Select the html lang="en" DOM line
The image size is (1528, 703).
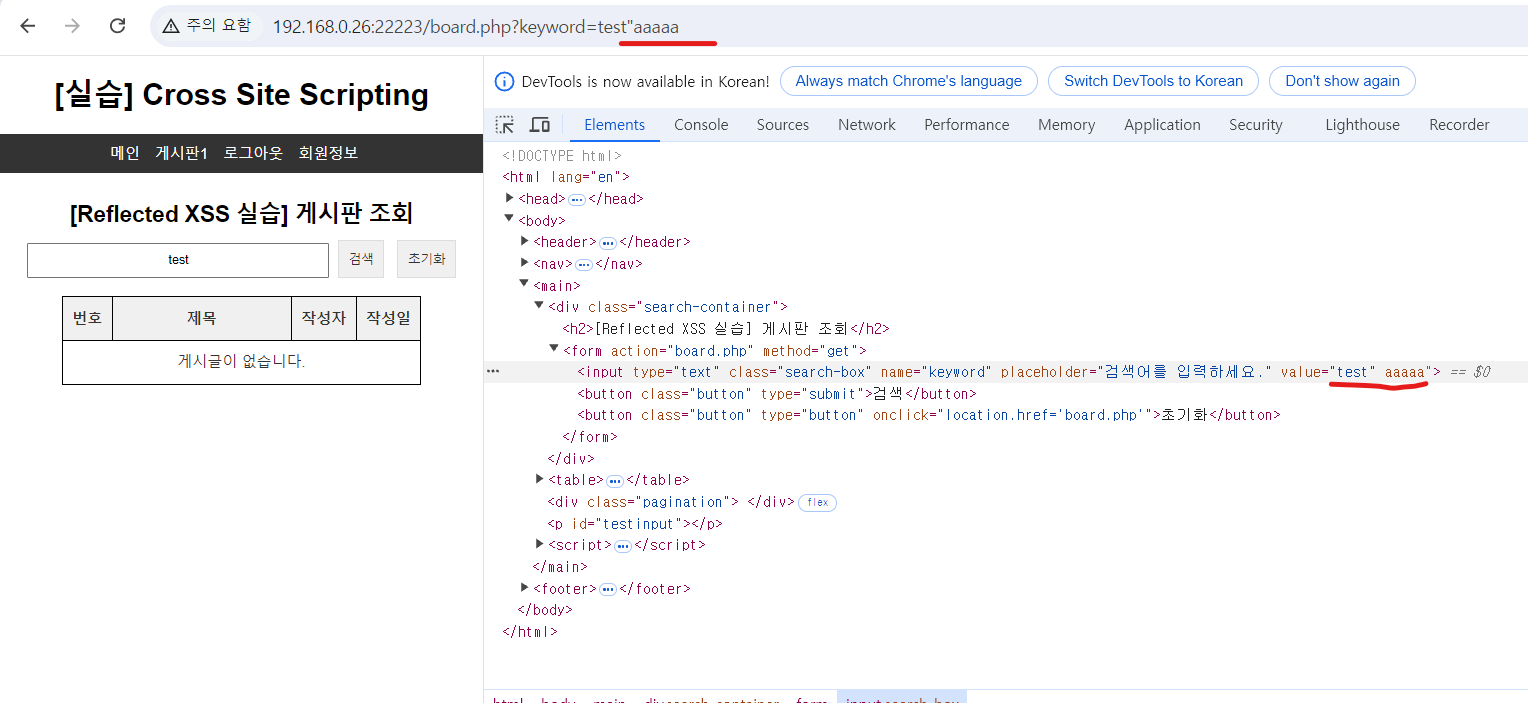click(x=566, y=177)
